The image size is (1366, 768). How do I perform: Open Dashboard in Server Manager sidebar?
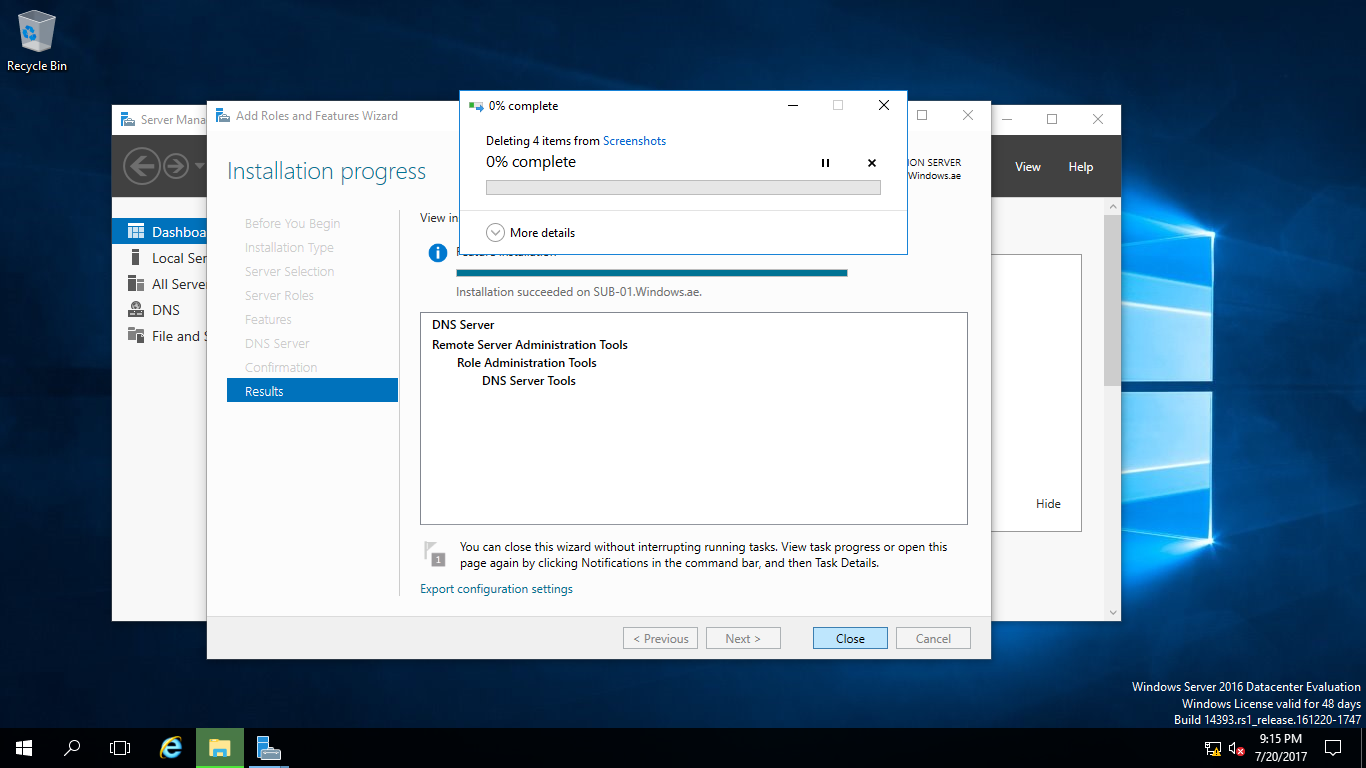pyautogui.click(x=160, y=232)
